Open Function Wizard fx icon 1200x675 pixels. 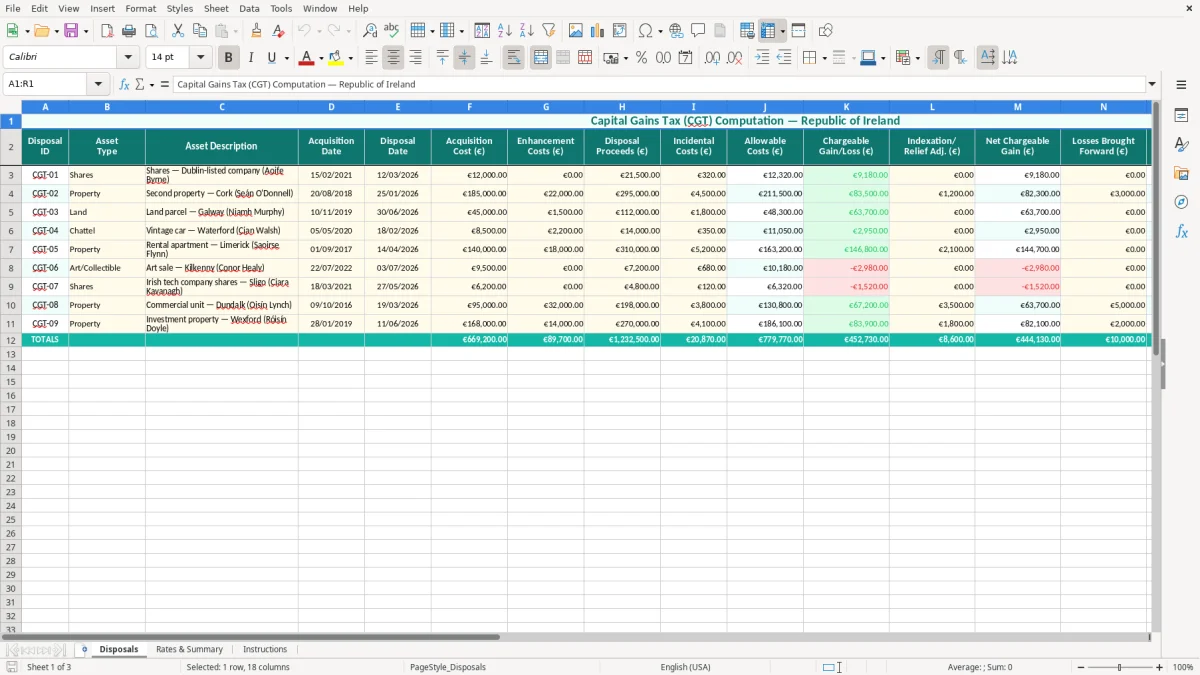[x=124, y=84]
